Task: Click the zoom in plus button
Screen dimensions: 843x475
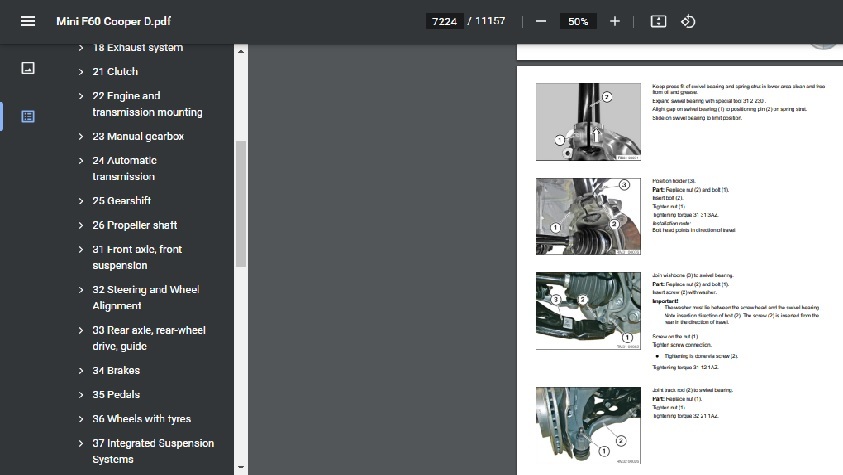Action: coord(615,21)
